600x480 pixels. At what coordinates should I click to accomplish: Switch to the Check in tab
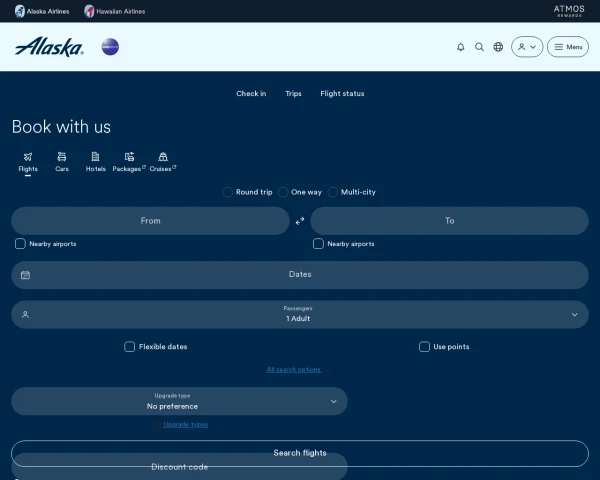pyautogui.click(x=251, y=94)
